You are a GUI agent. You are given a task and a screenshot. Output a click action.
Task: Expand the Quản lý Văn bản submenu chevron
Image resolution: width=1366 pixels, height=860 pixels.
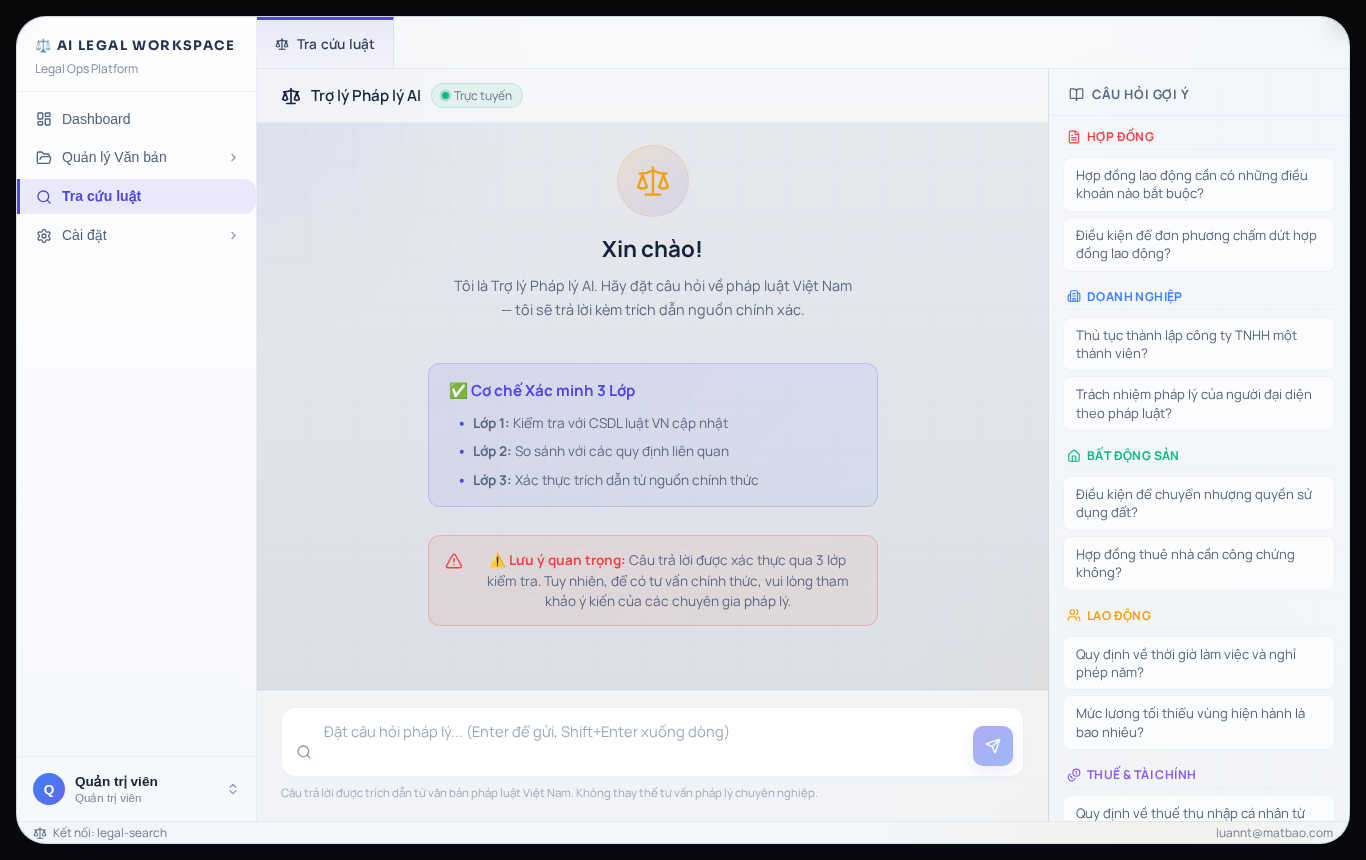233,157
